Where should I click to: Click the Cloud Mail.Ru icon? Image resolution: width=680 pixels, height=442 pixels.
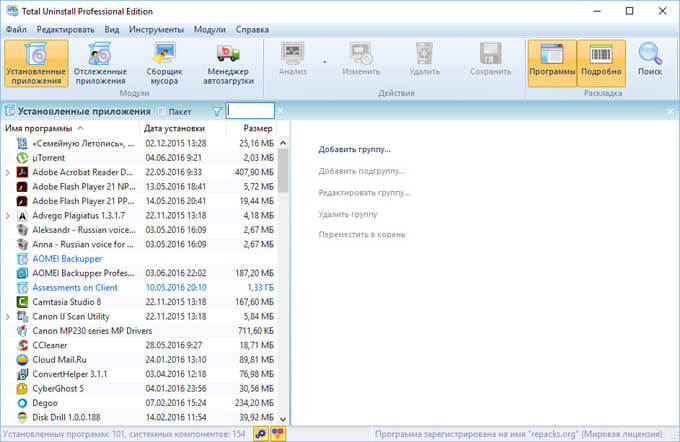[x=22, y=360]
